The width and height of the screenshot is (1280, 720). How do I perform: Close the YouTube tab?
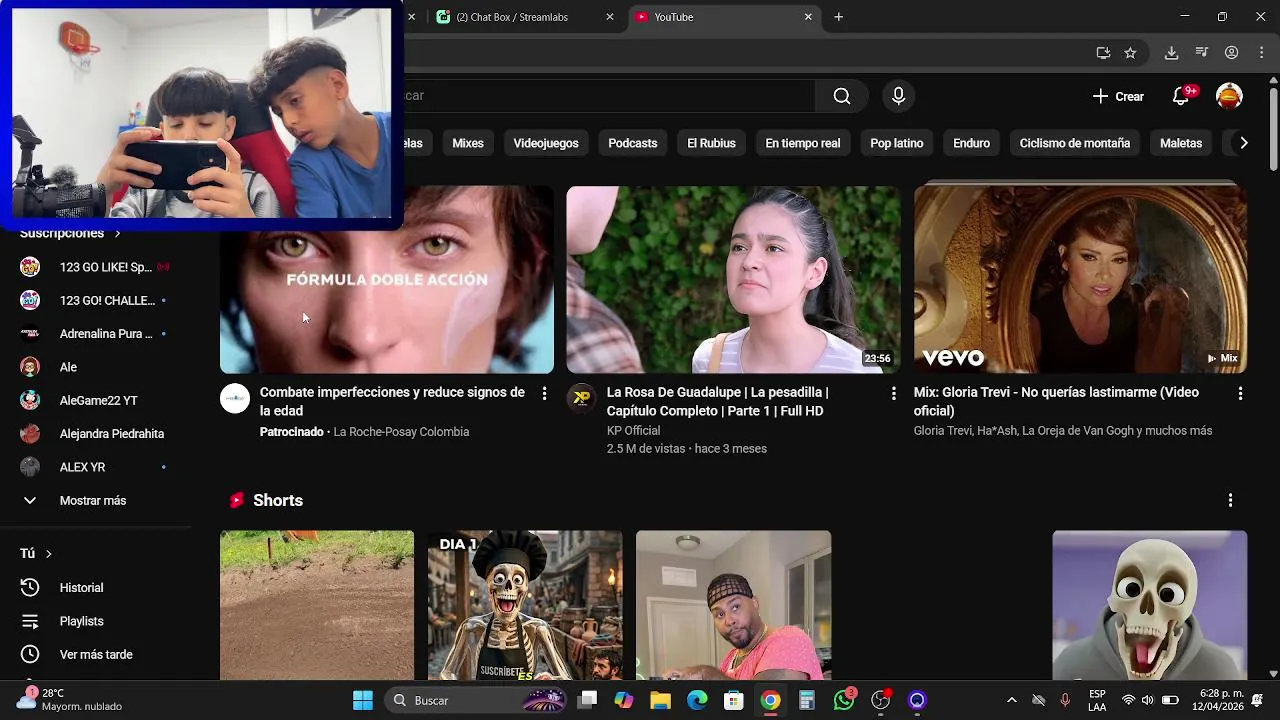pos(808,17)
